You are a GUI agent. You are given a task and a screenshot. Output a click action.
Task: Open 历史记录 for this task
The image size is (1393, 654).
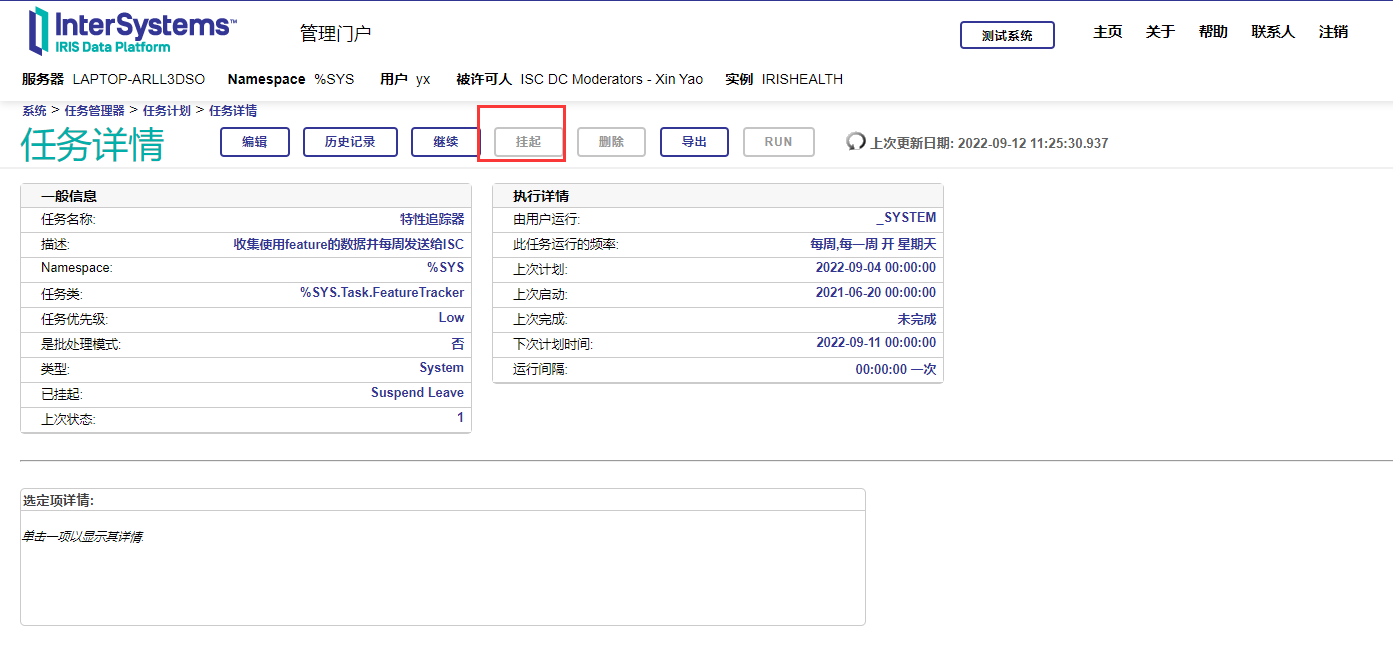(350, 142)
